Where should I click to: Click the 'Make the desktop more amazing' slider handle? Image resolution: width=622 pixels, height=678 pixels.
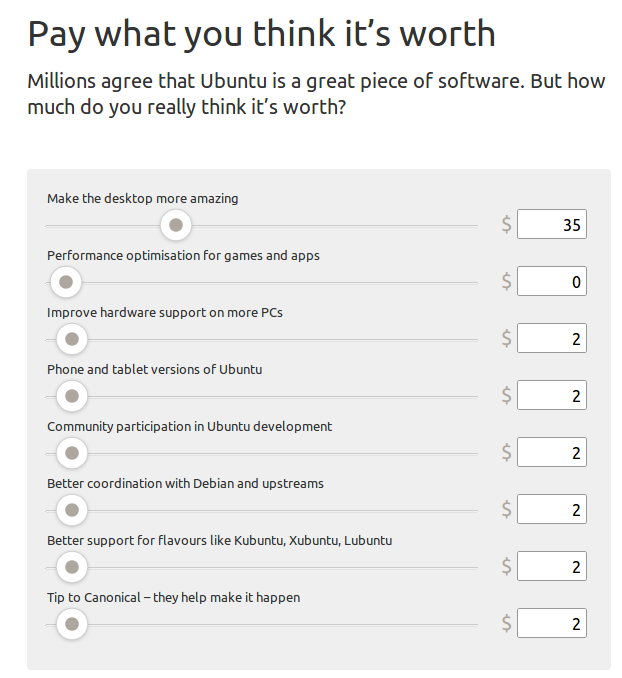[175, 225]
